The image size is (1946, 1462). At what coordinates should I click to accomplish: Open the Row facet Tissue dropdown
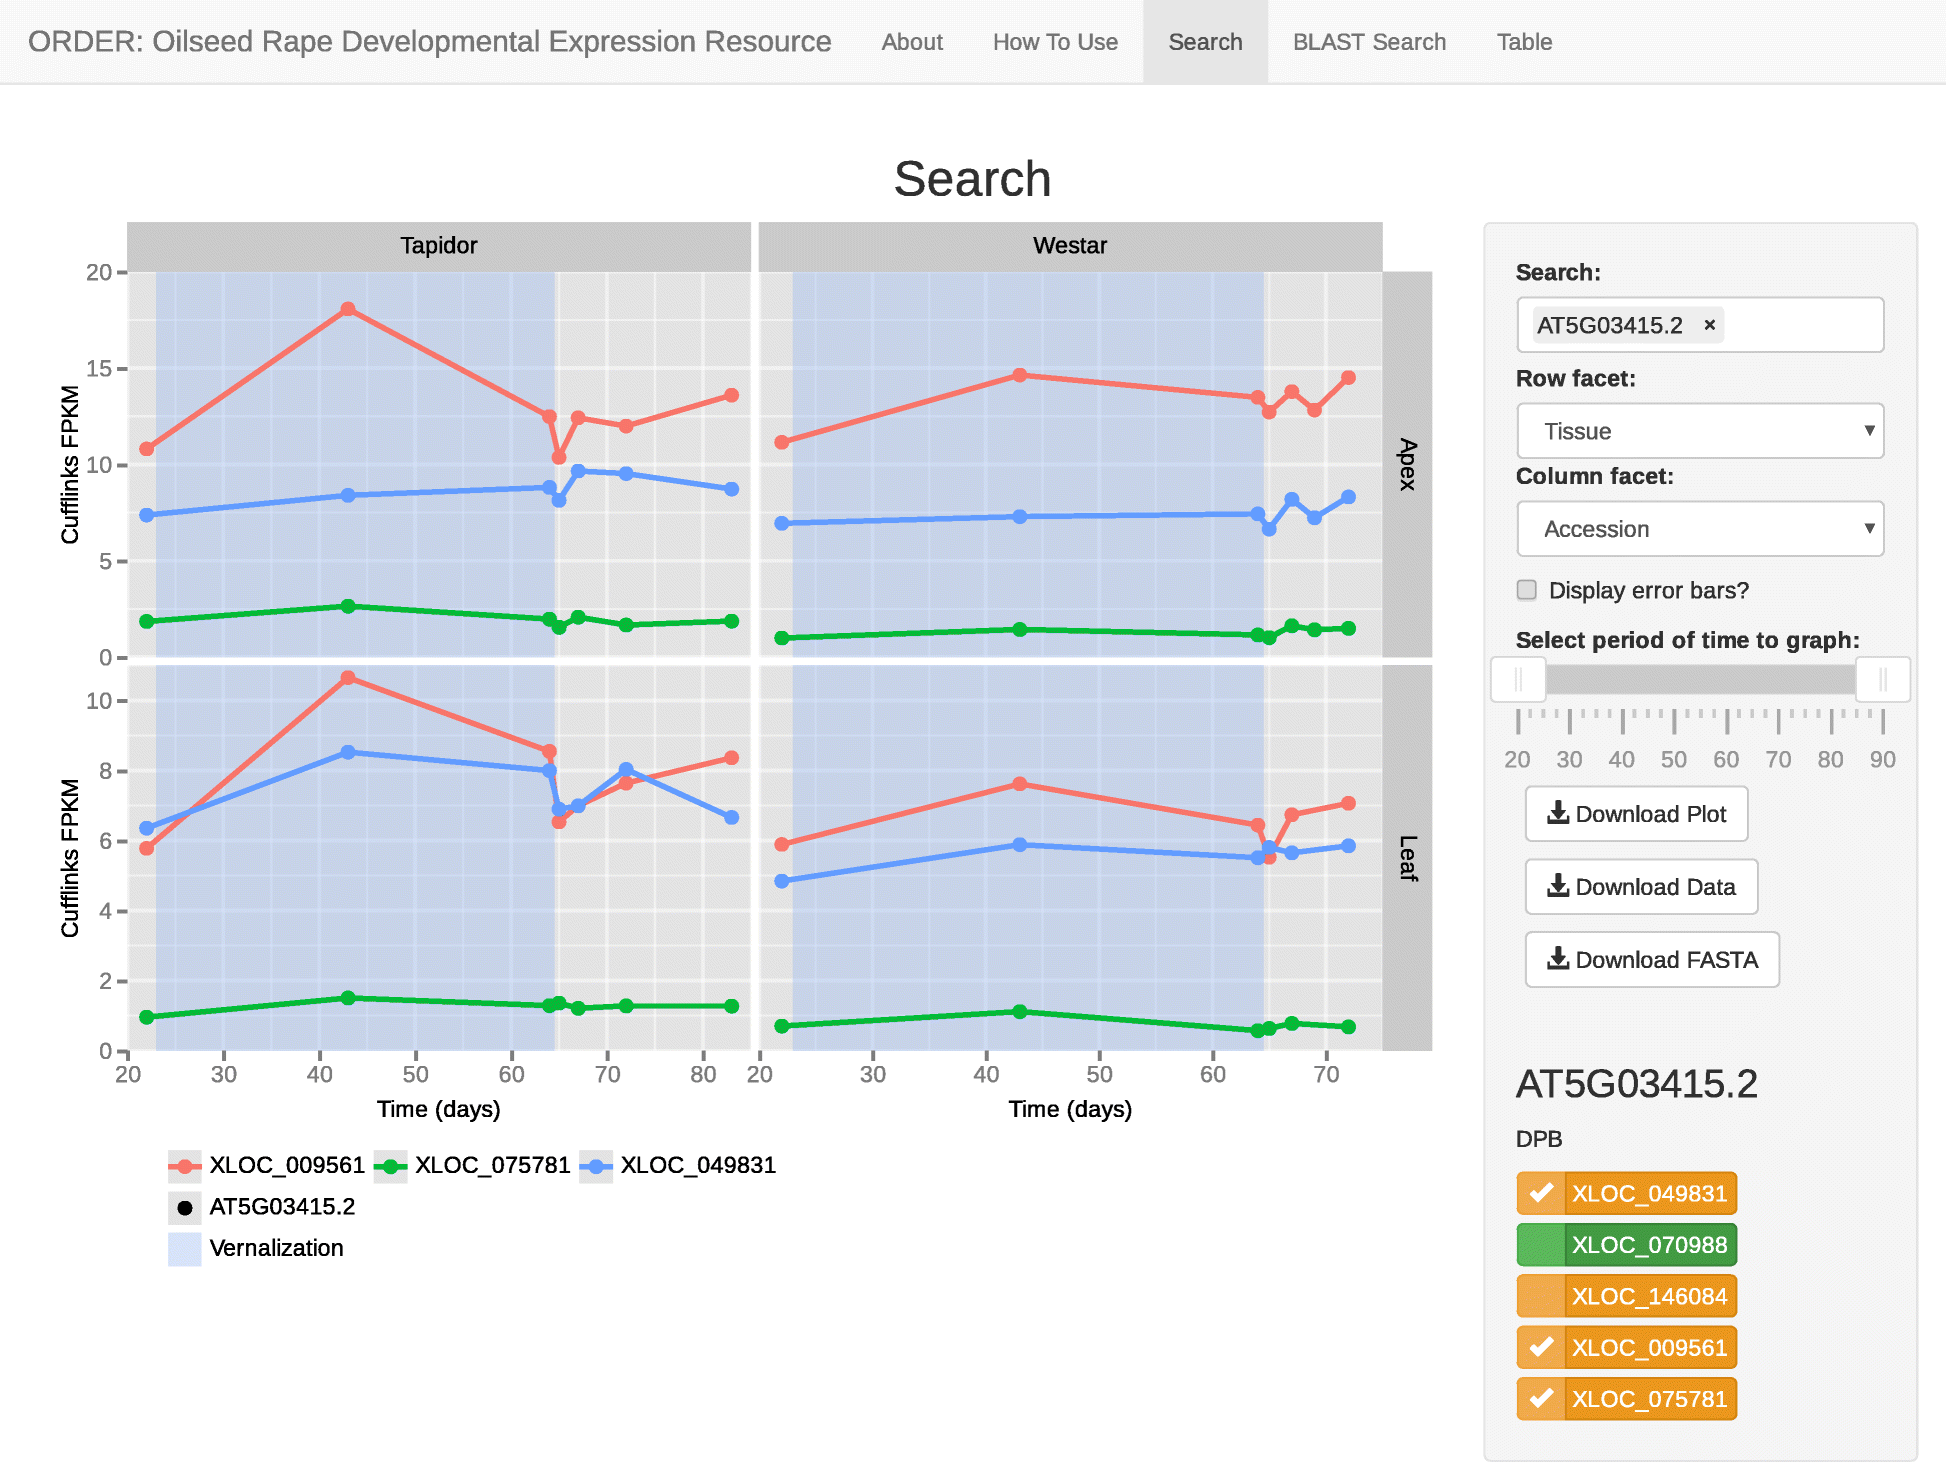coord(1700,431)
